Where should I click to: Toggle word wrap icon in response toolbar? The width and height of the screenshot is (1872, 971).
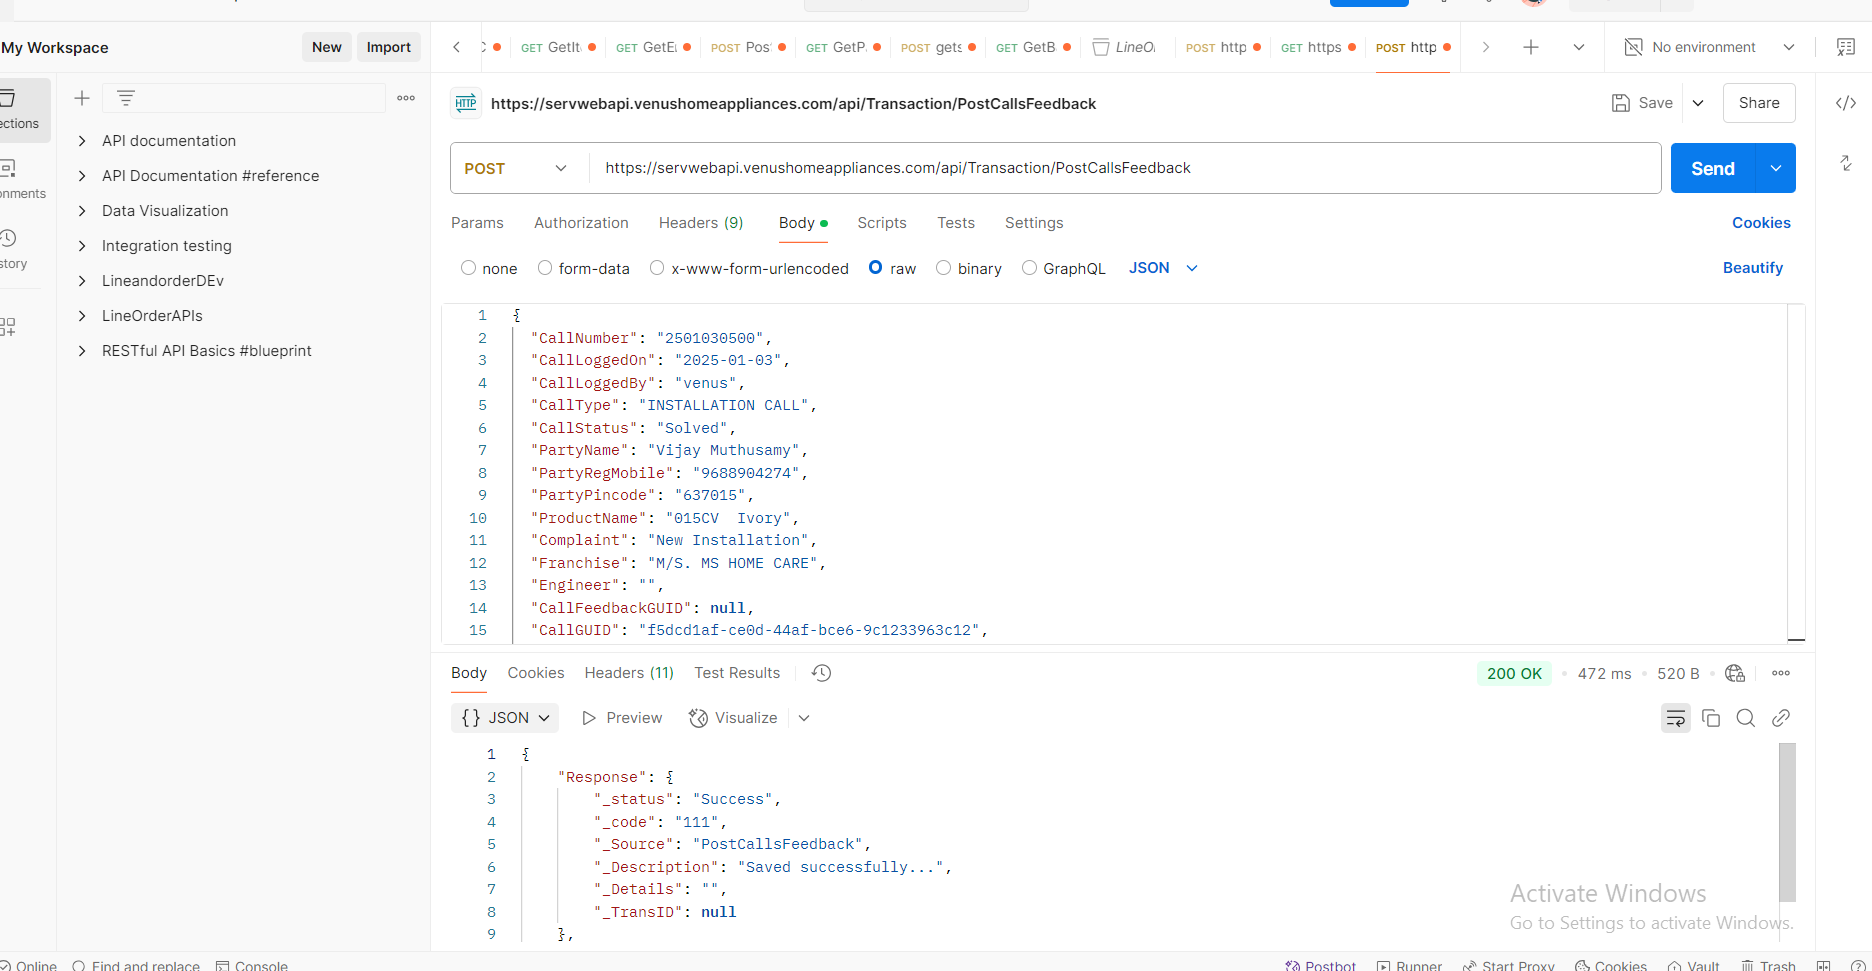(x=1676, y=718)
